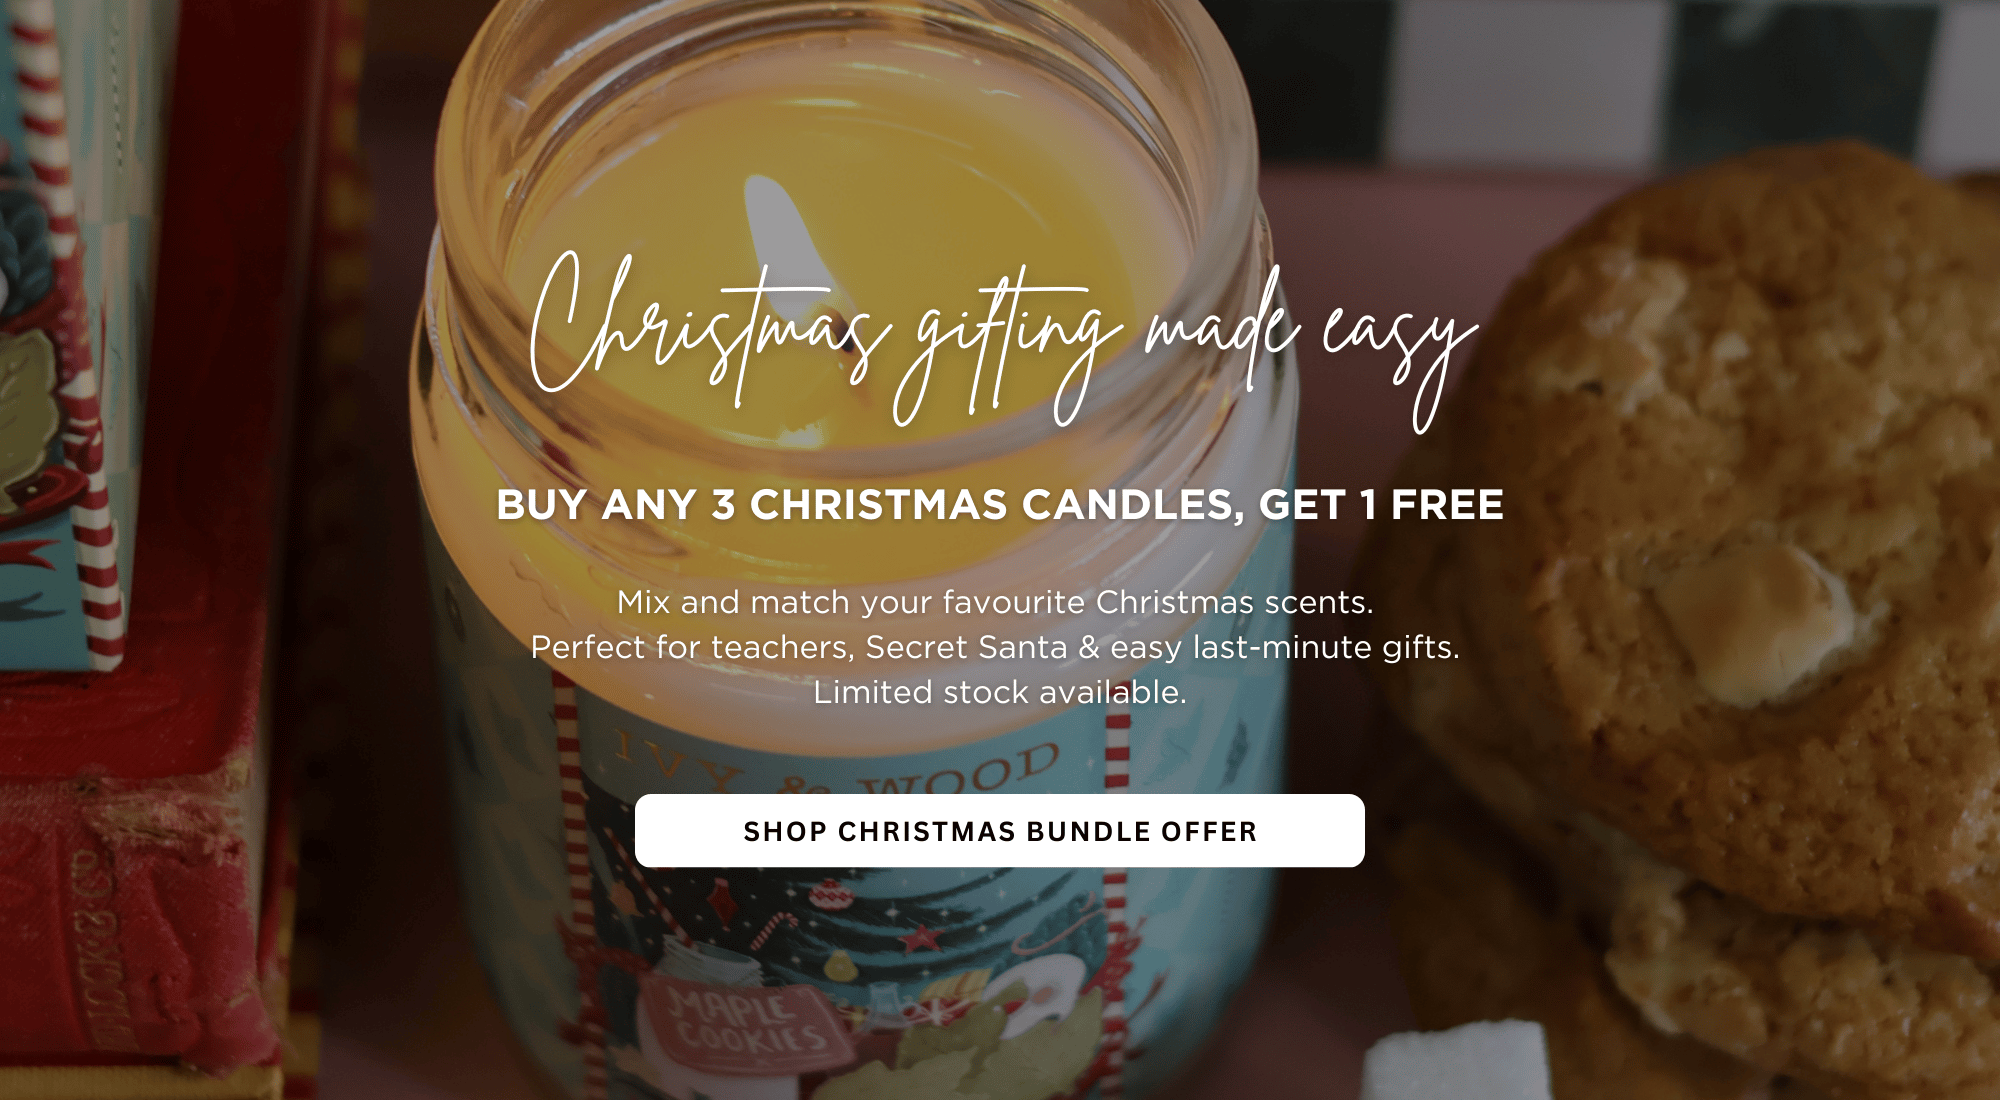2000x1100 pixels.
Task: Click the 'Perfect for teachers, Secret Santa' line
Action: [995, 647]
